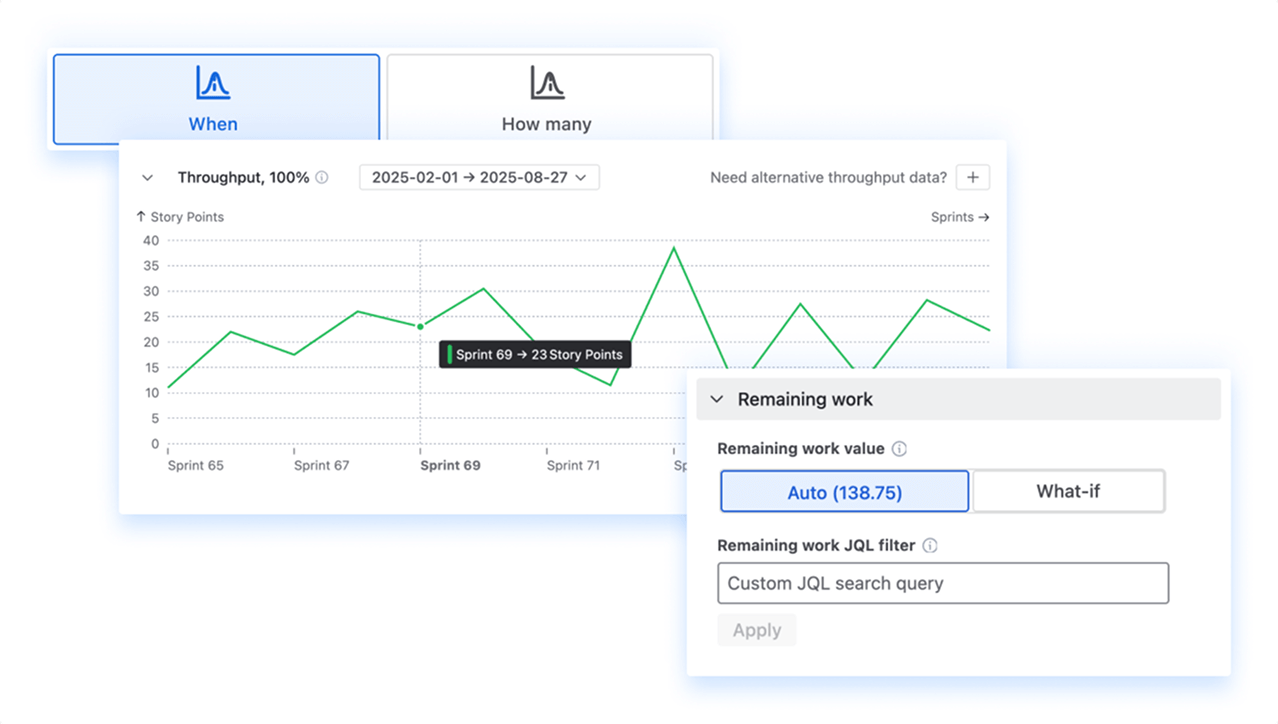This screenshot has height=724, width=1278.
Task: Click the Sprint 69 → 23 Story Points tooltip
Action: [x=535, y=354]
